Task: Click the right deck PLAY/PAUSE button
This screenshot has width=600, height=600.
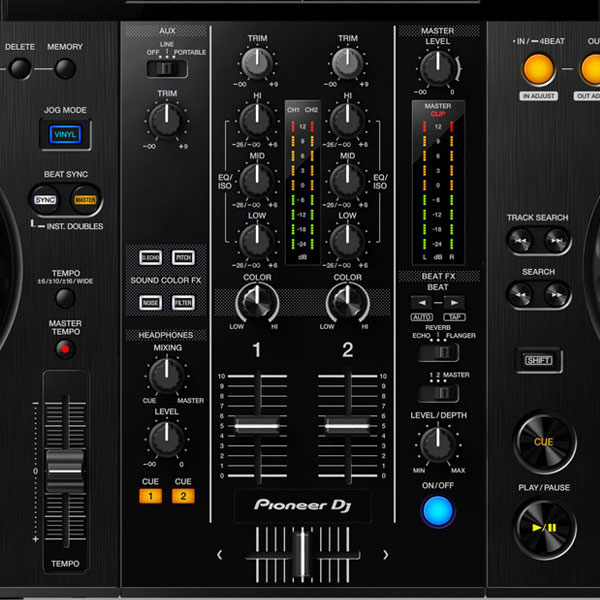Action: pos(544,528)
